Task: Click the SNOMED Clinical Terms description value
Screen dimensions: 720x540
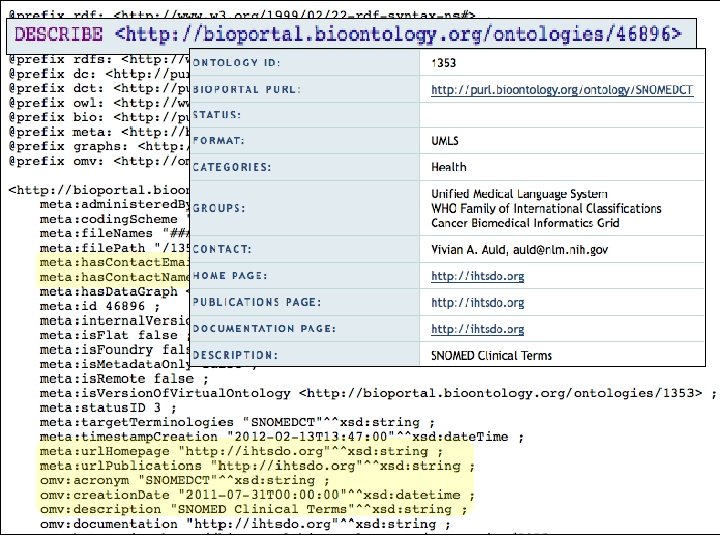Action: pyautogui.click(x=491, y=355)
